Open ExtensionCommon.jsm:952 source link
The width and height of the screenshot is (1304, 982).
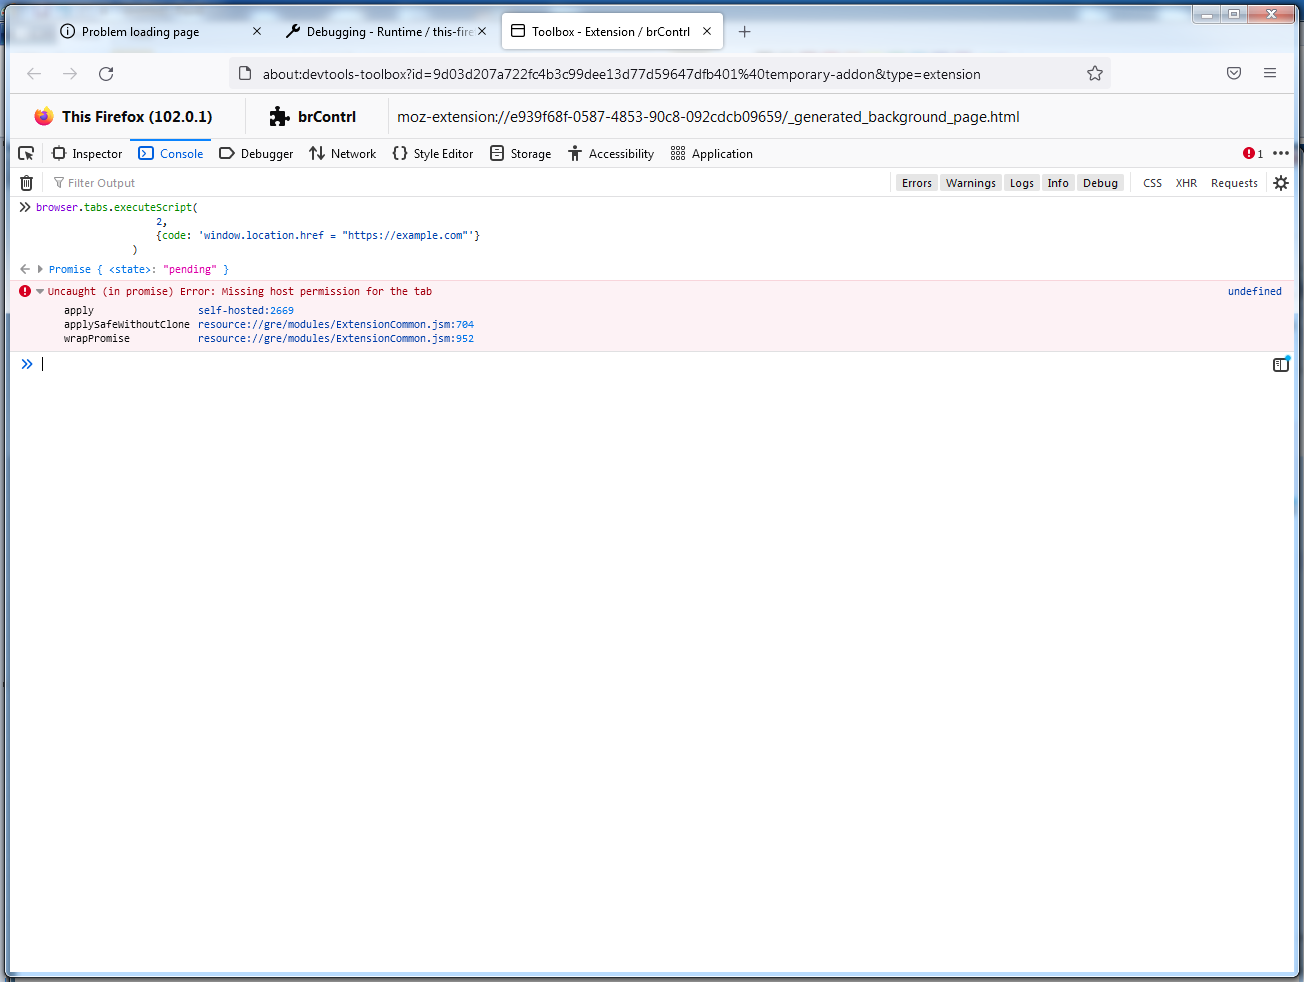click(x=336, y=339)
